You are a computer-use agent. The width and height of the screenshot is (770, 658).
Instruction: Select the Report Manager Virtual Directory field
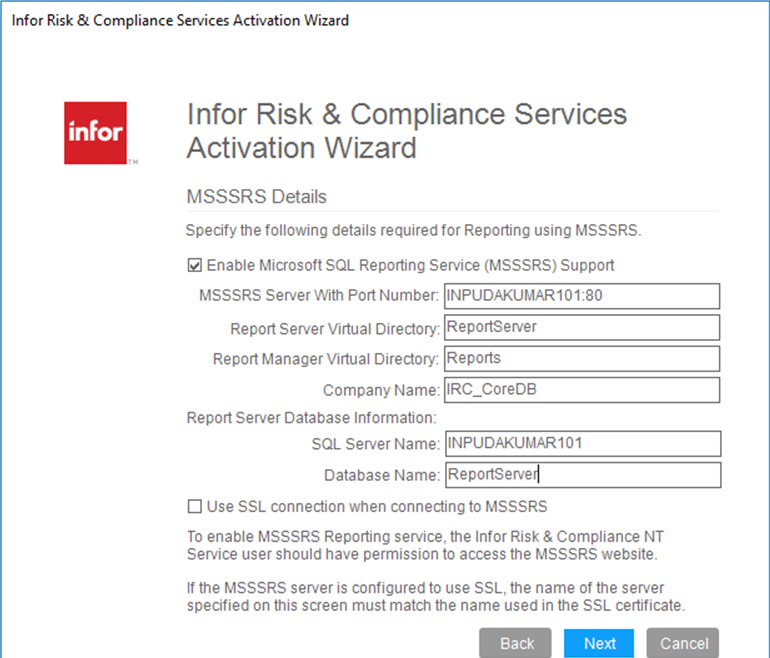coord(581,358)
